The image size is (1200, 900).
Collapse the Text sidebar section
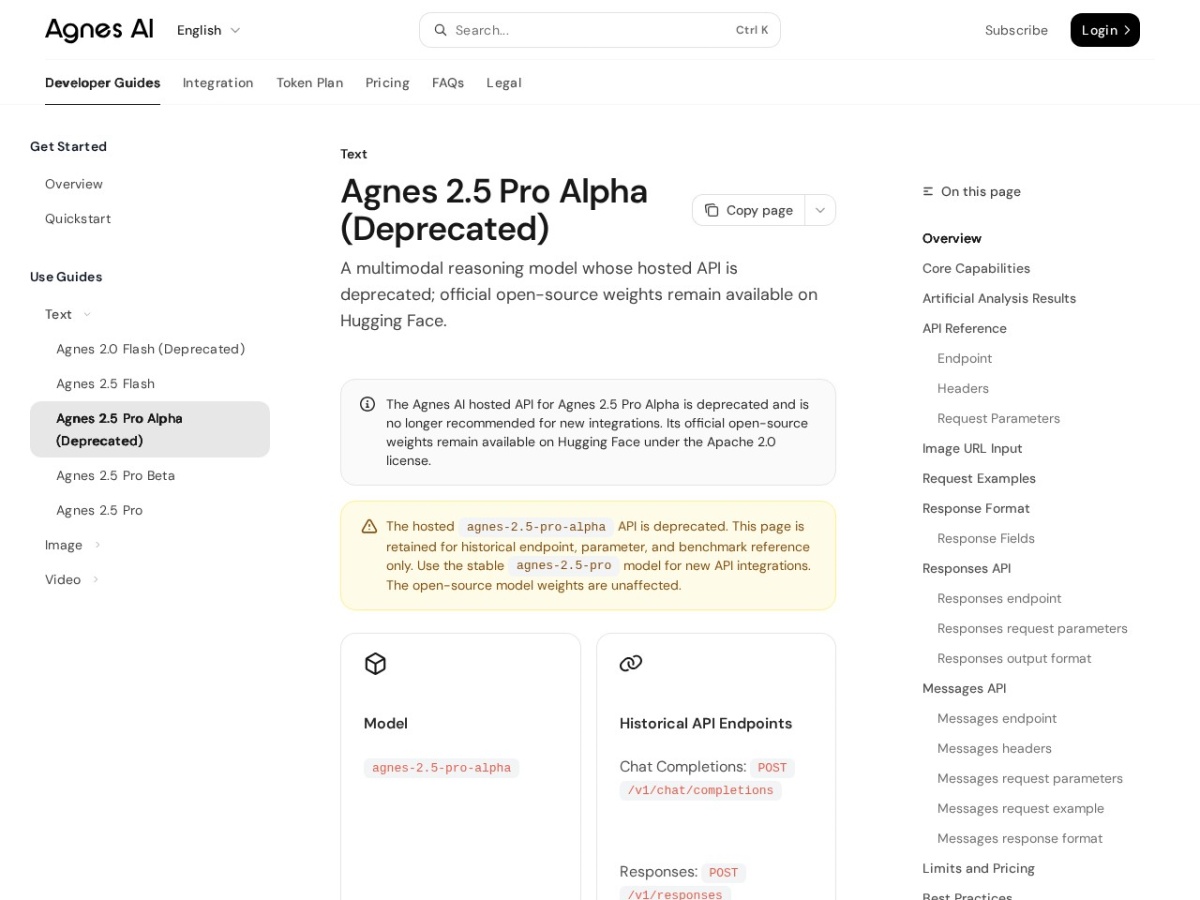(69, 314)
